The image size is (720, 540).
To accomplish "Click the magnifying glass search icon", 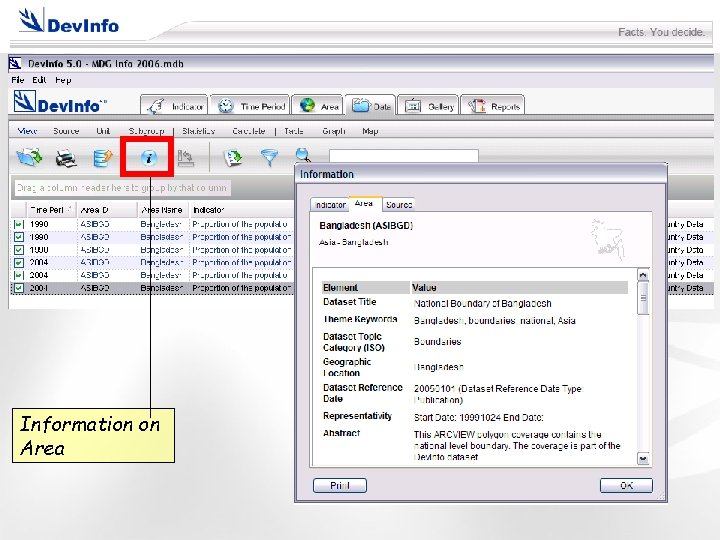I will point(303,155).
